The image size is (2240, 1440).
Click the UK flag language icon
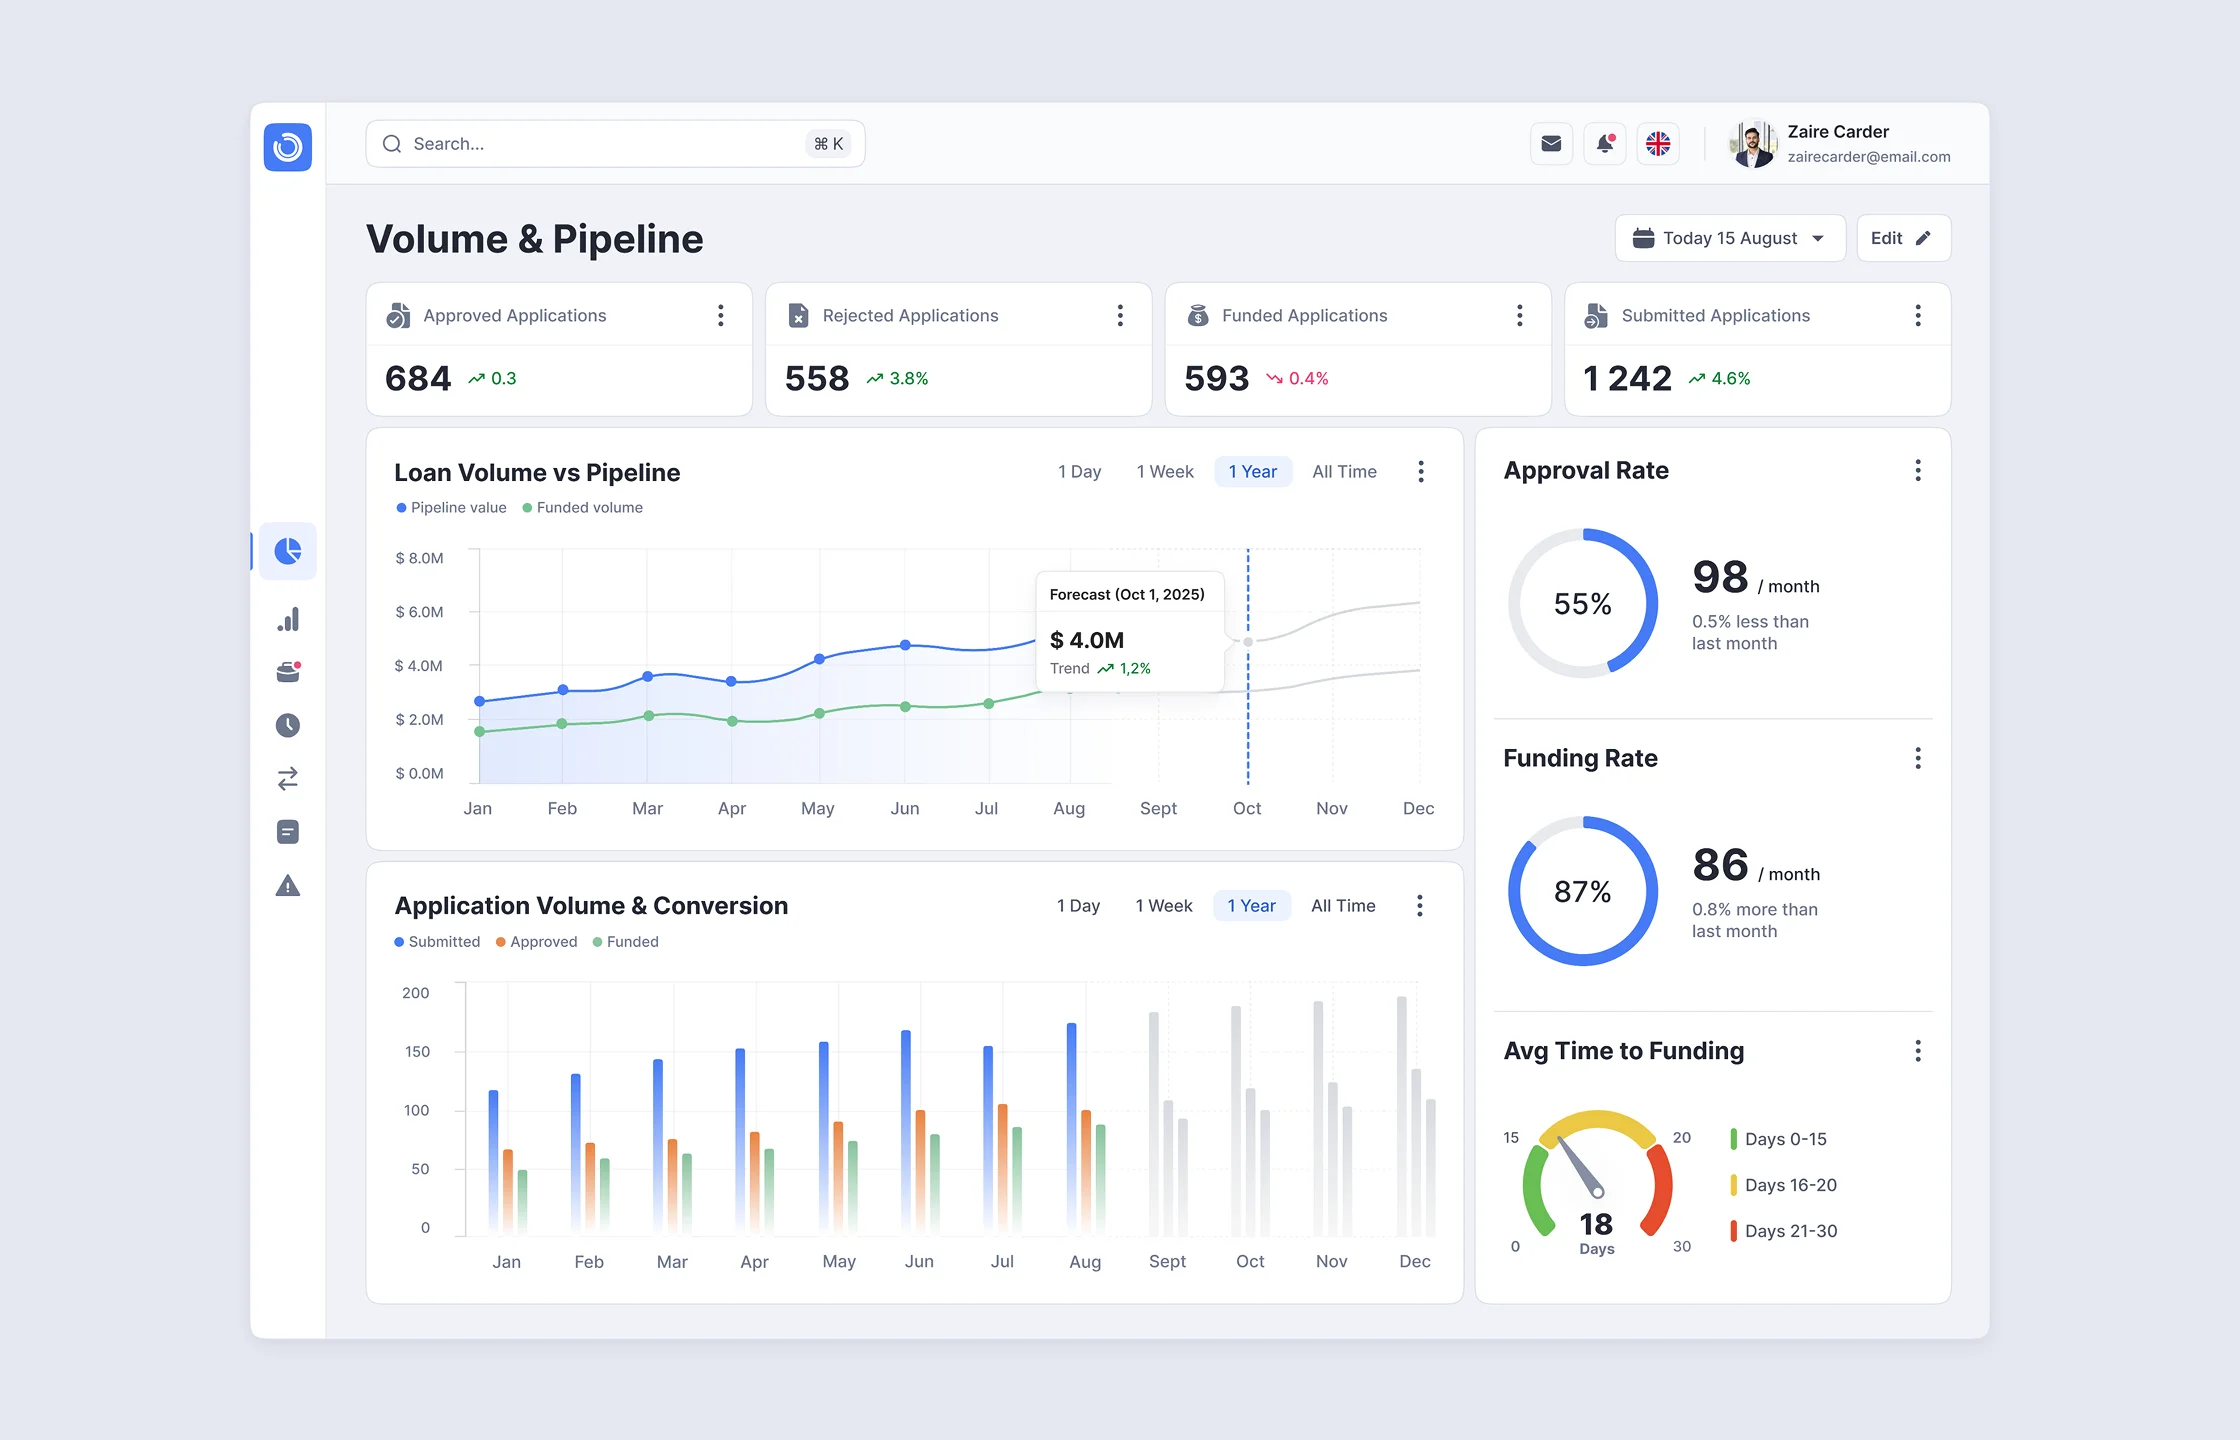[1658, 144]
